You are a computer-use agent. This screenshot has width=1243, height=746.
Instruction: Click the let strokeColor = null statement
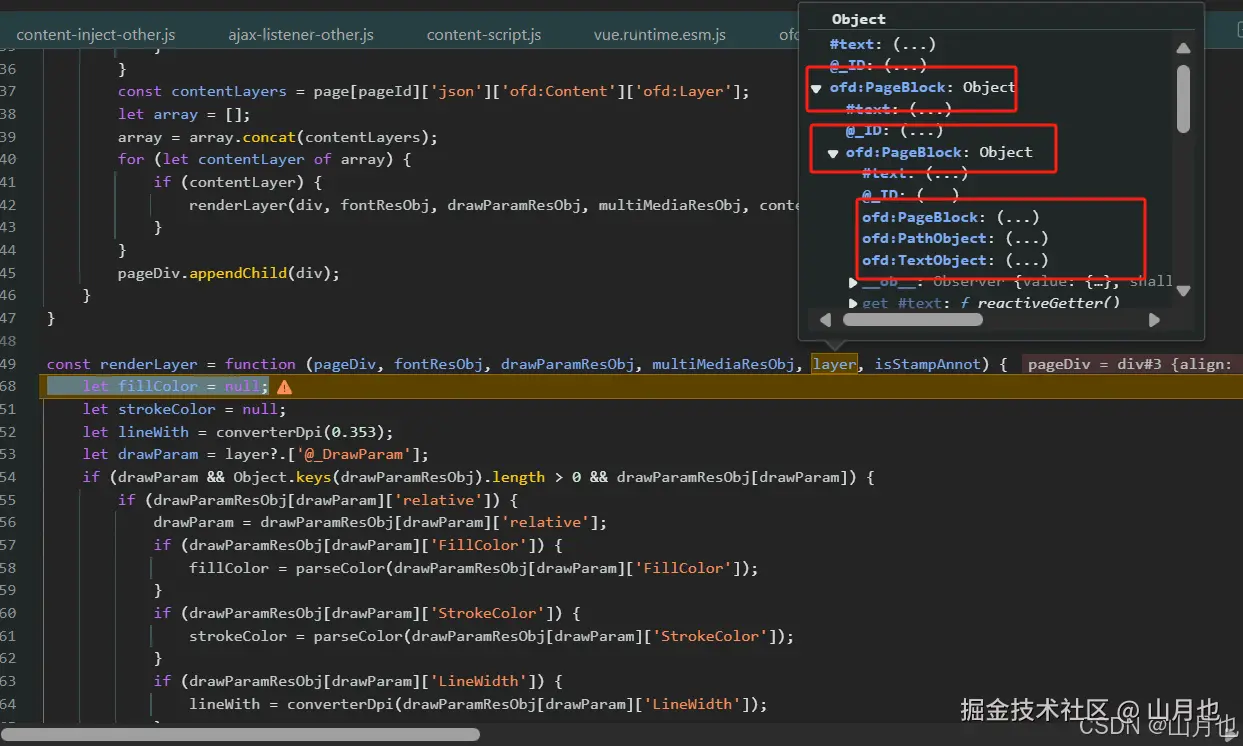[184, 409]
